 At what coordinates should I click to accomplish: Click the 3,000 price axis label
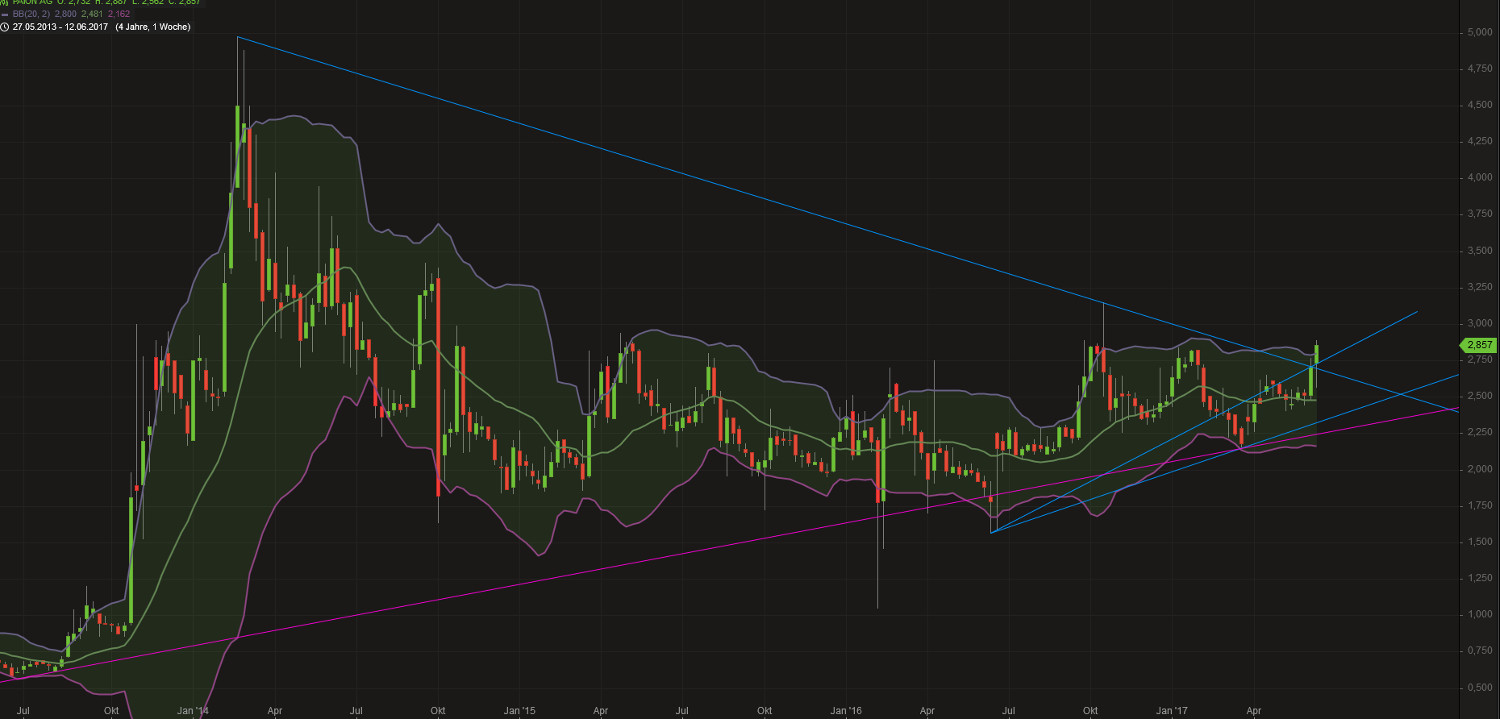1481,323
